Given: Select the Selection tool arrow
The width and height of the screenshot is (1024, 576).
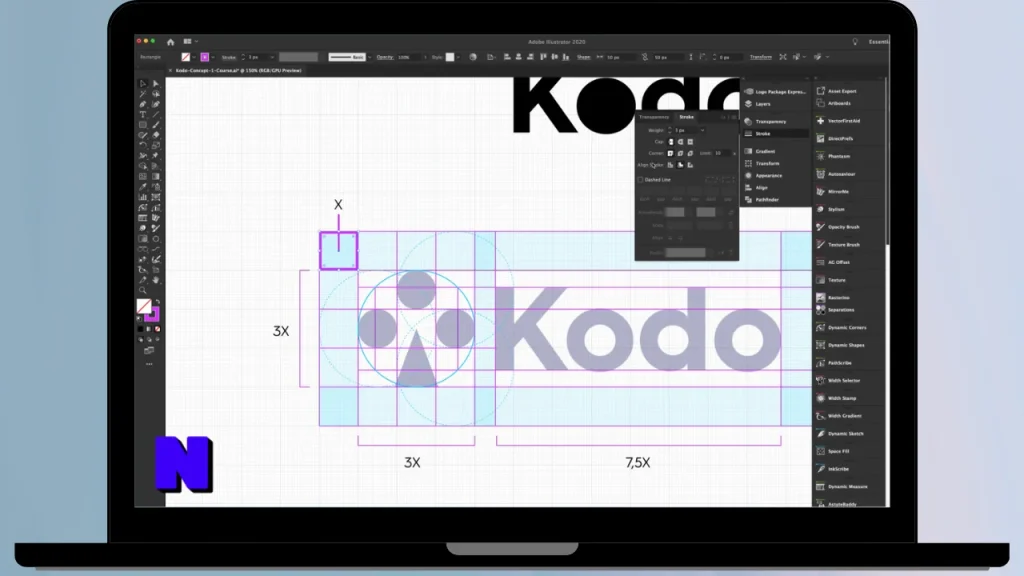Looking at the screenshot, I should 142,84.
